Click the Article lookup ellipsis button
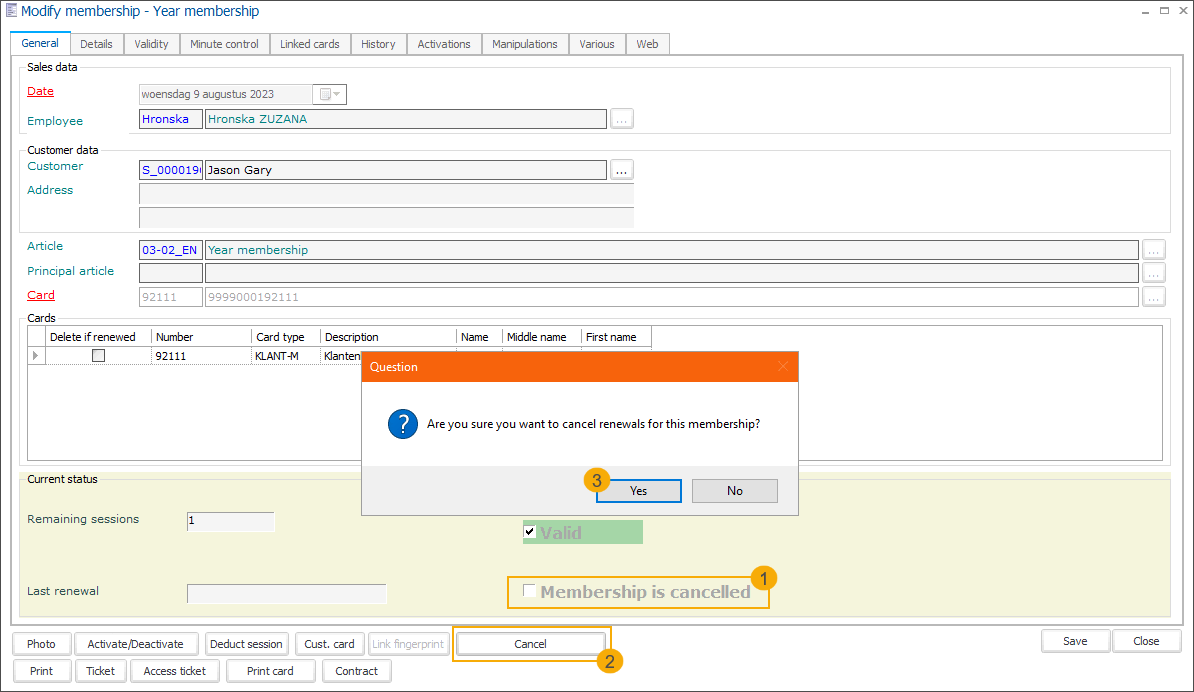Image resolution: width=1194 pixels, height=692 pixels. click(x=1154, y=250)
